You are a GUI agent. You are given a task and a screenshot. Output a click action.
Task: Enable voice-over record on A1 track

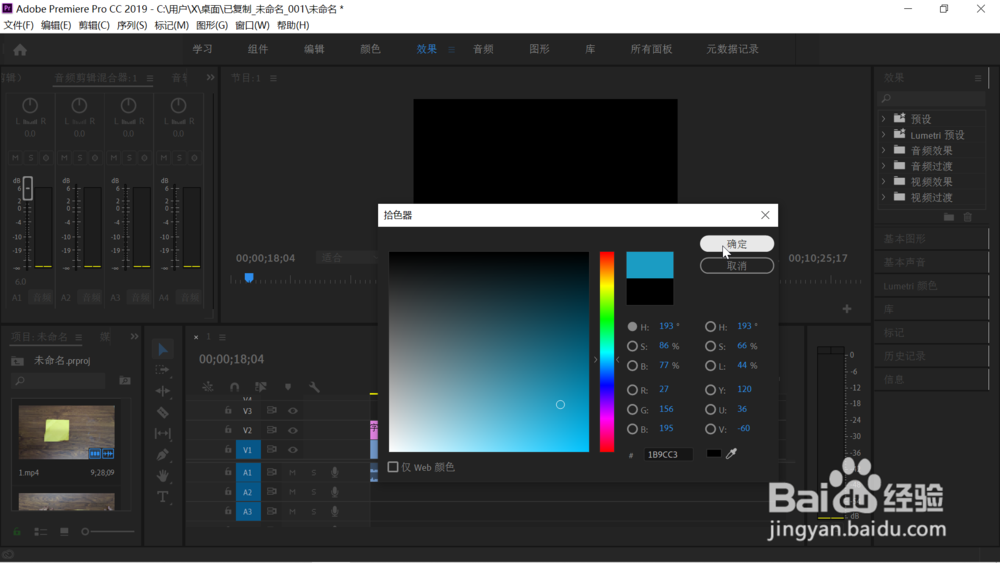pos(334,472)
